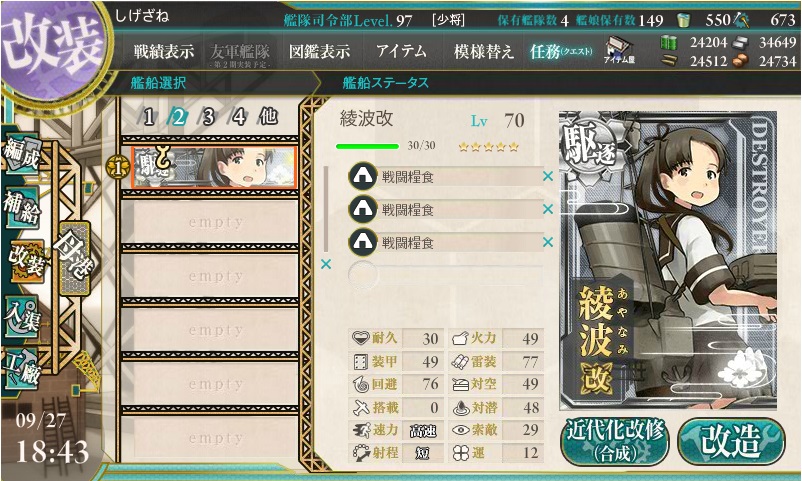Remove the third 戦闘糧食 with its X
The width and height of the screenshot is (802, 481).
pos(548,242)
